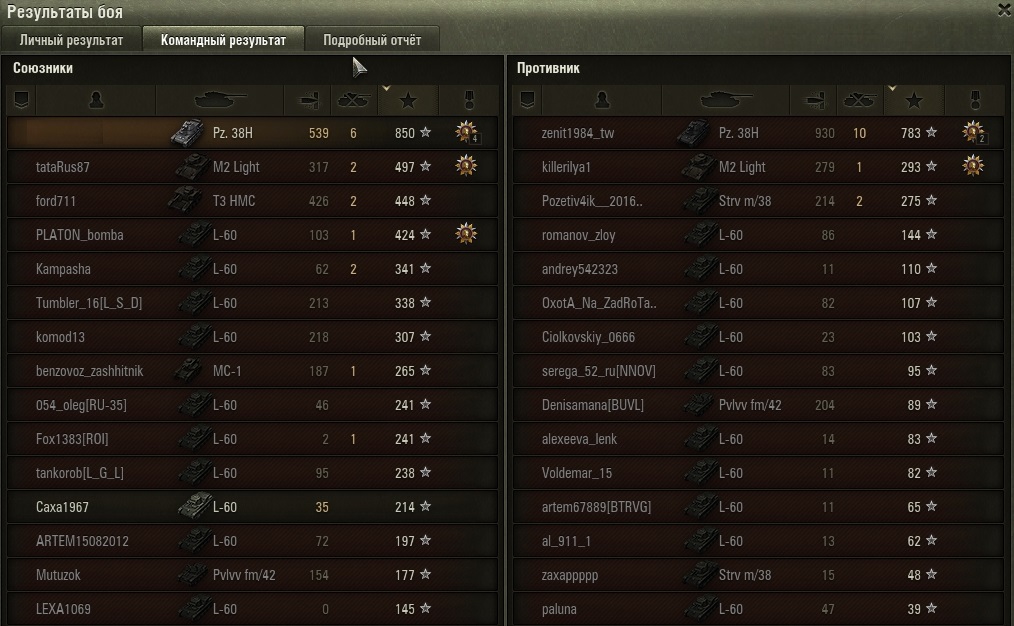Sort allies by player name icon
The image size is (1014, 626).
(x=96, y=100)
